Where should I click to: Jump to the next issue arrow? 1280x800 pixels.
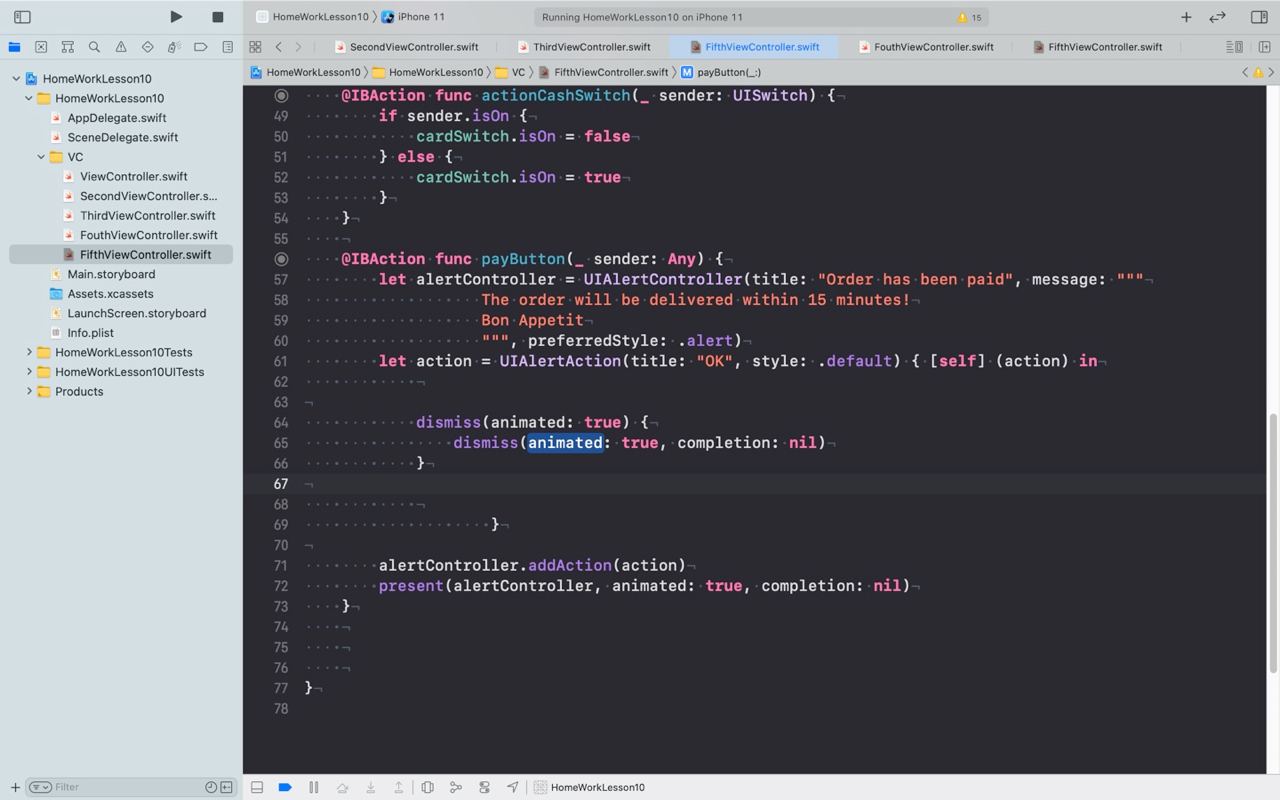[1271, 72]
